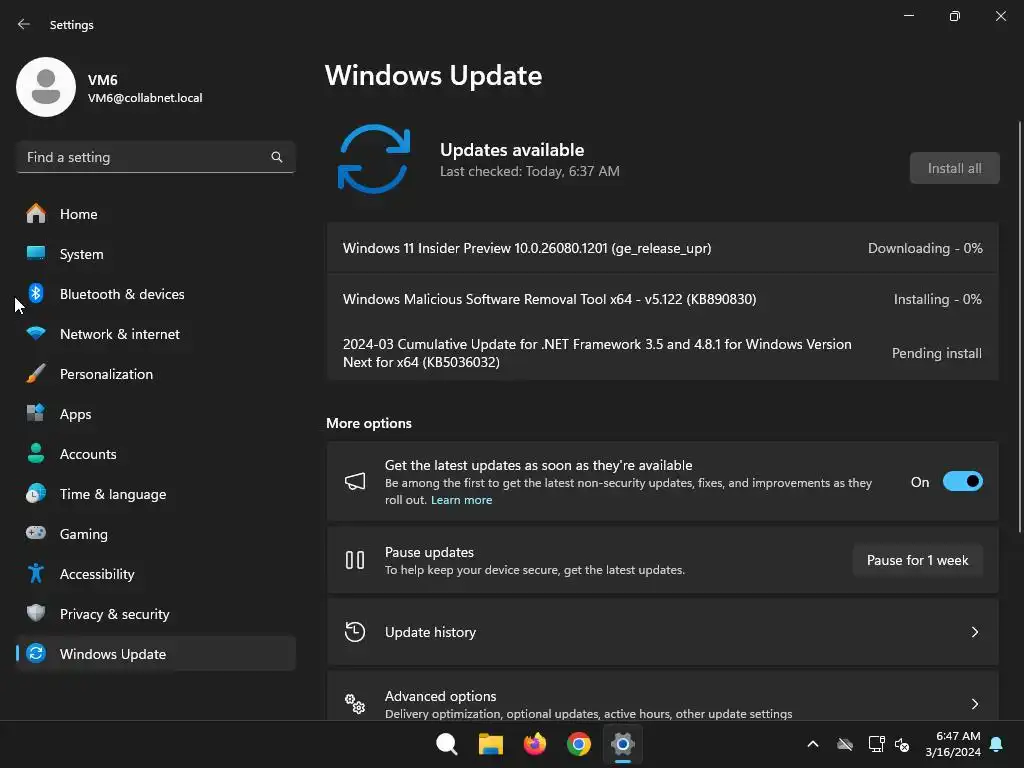Click the Network wifi icon
1024x768 pixels.
tap(36, 334)
